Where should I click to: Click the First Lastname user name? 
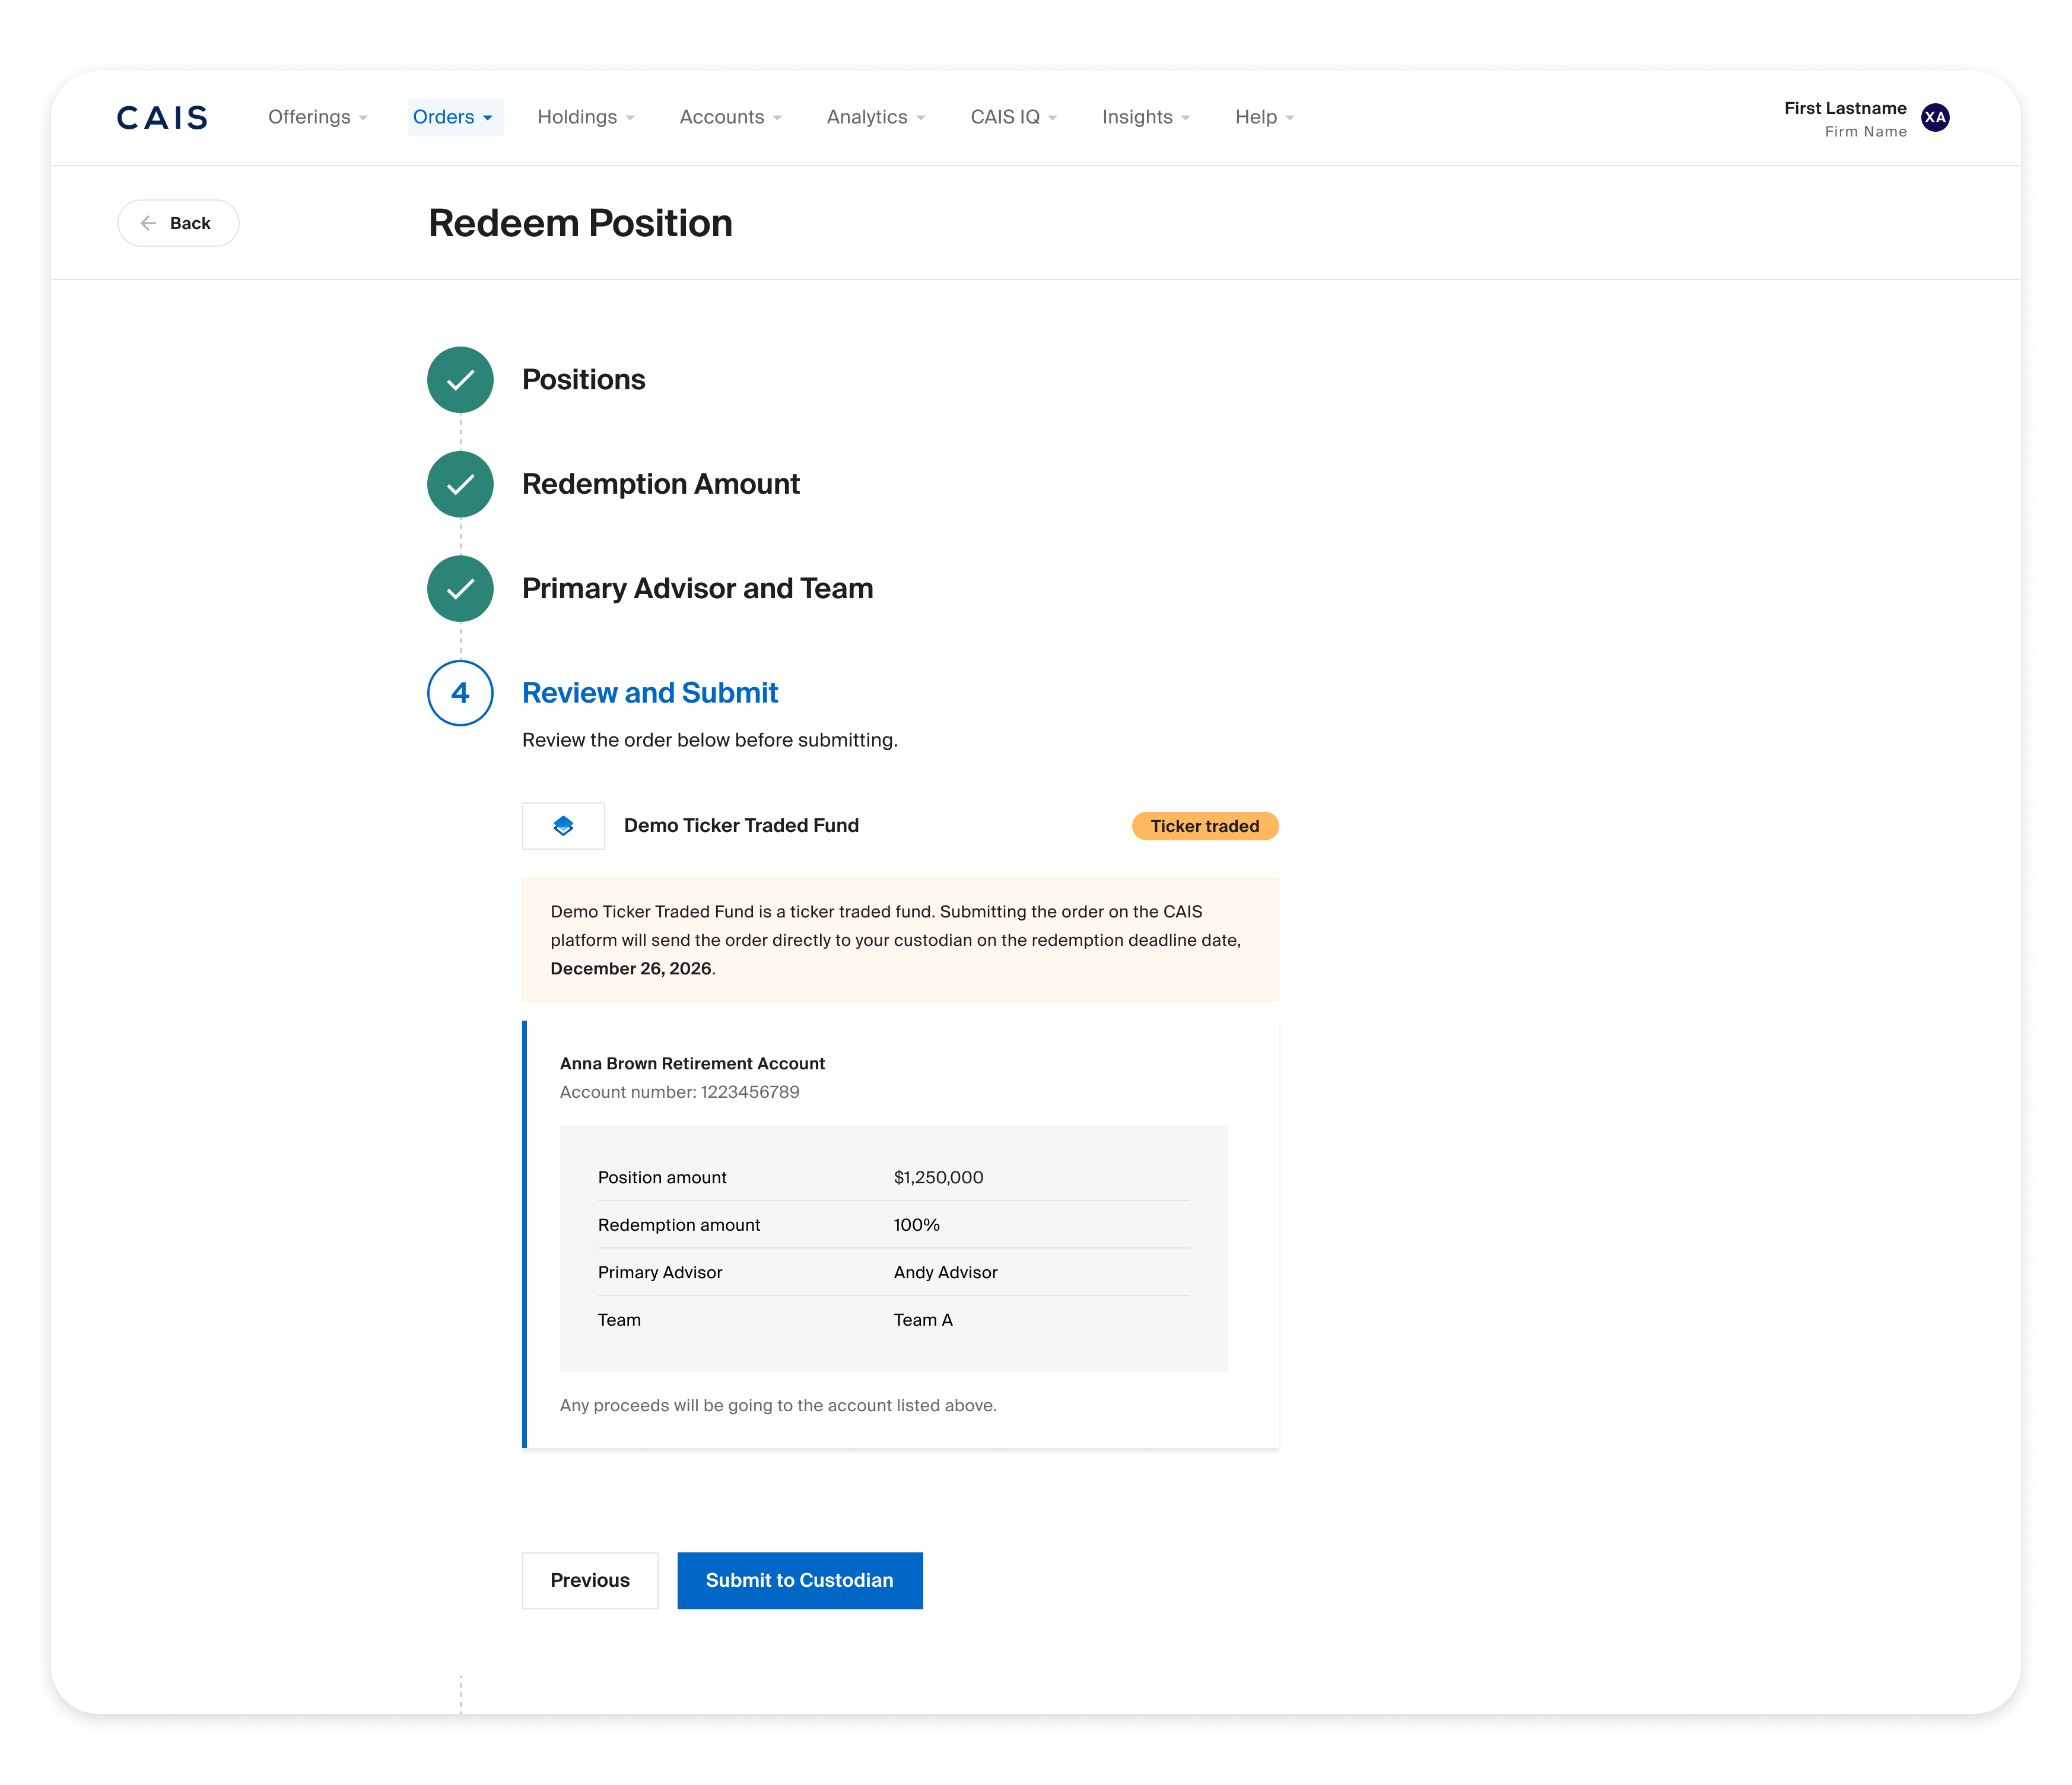click(x=1845, y=108)
